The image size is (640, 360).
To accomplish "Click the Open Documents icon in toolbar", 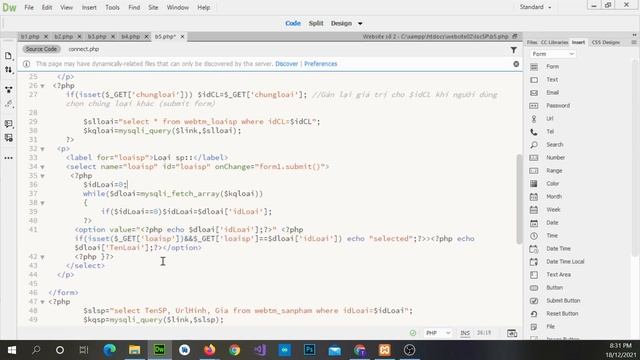I will tap(9, 56).
